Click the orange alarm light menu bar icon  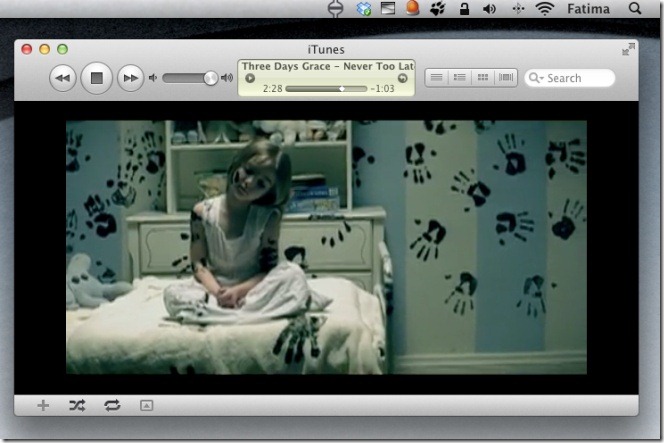[412, 8]
